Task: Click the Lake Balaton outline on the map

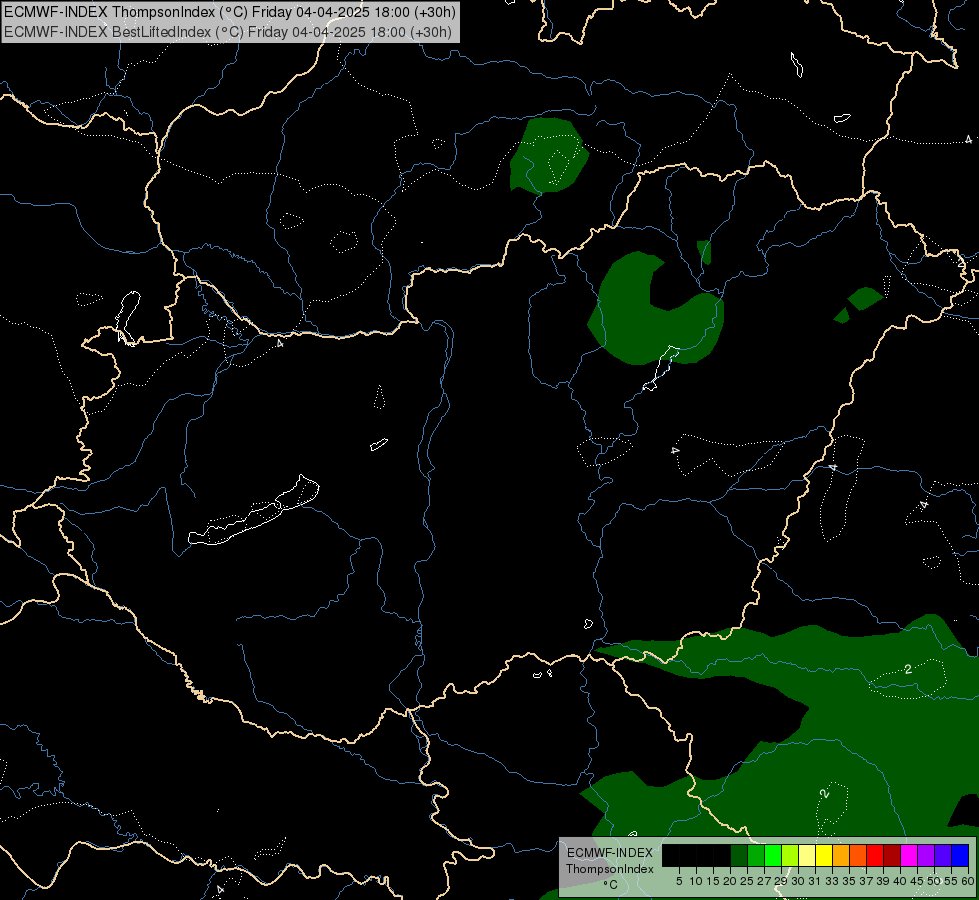Action: (253, 513)
